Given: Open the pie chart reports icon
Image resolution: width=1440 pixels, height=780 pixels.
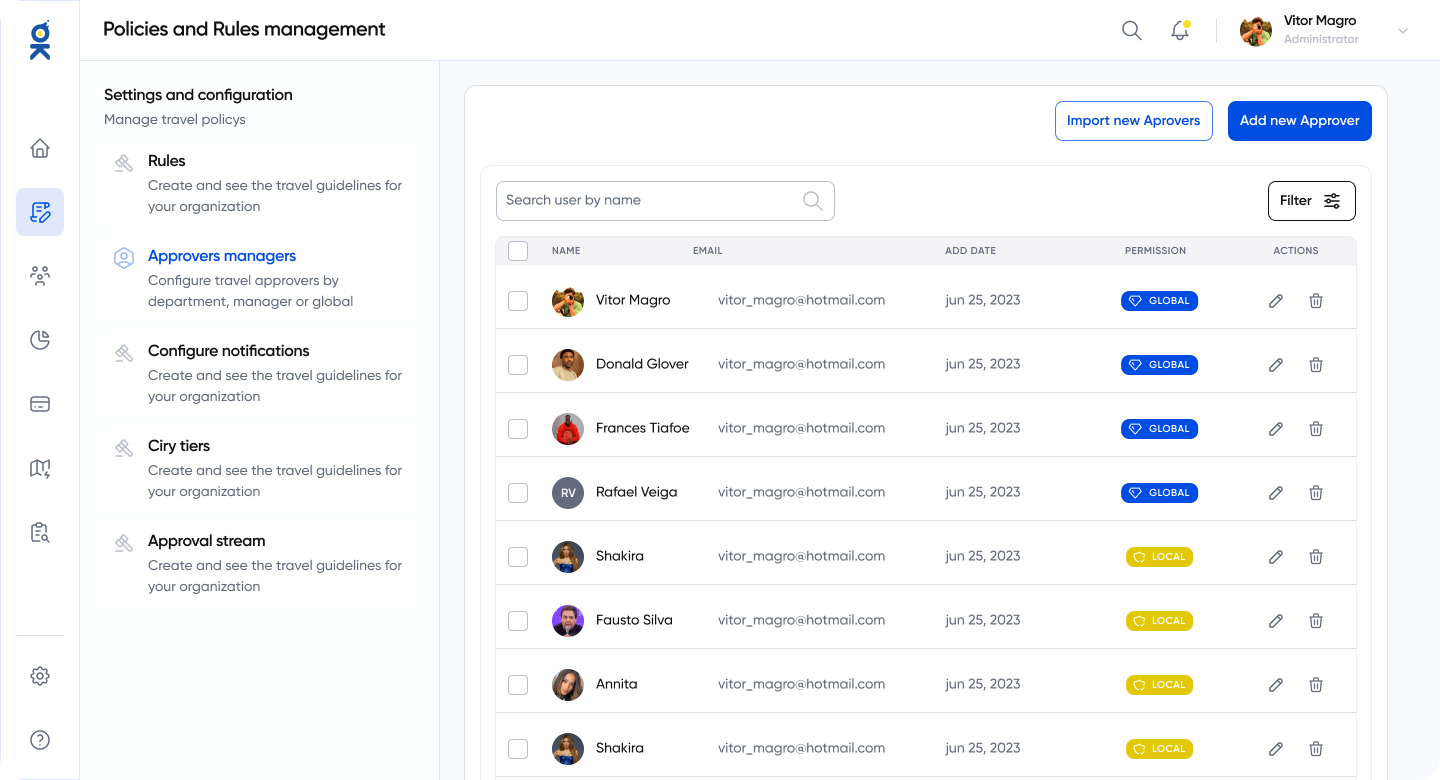Looking at the screenshot, I should (x=40, y=340).
